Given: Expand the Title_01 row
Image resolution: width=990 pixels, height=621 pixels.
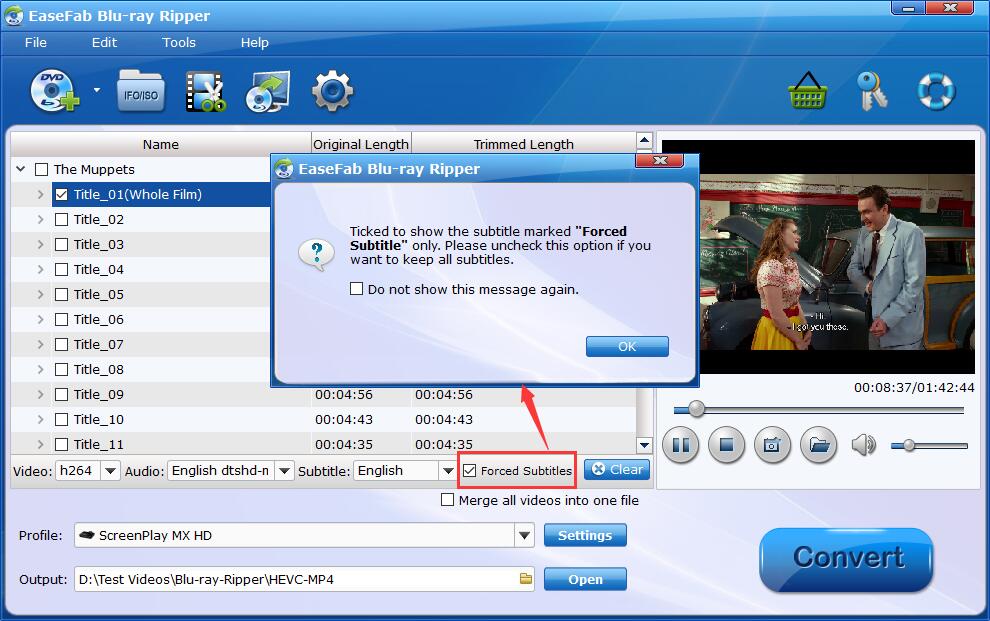Looking at the screenshot, I should 40,194.
